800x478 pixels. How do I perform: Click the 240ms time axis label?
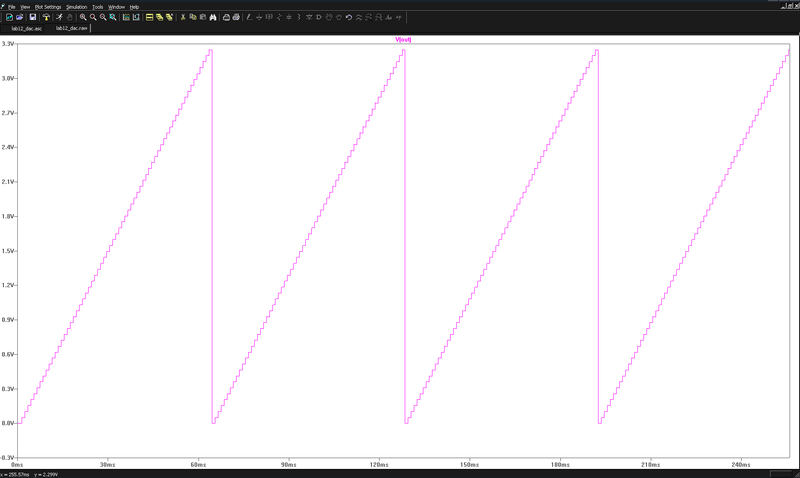[741, 465]
